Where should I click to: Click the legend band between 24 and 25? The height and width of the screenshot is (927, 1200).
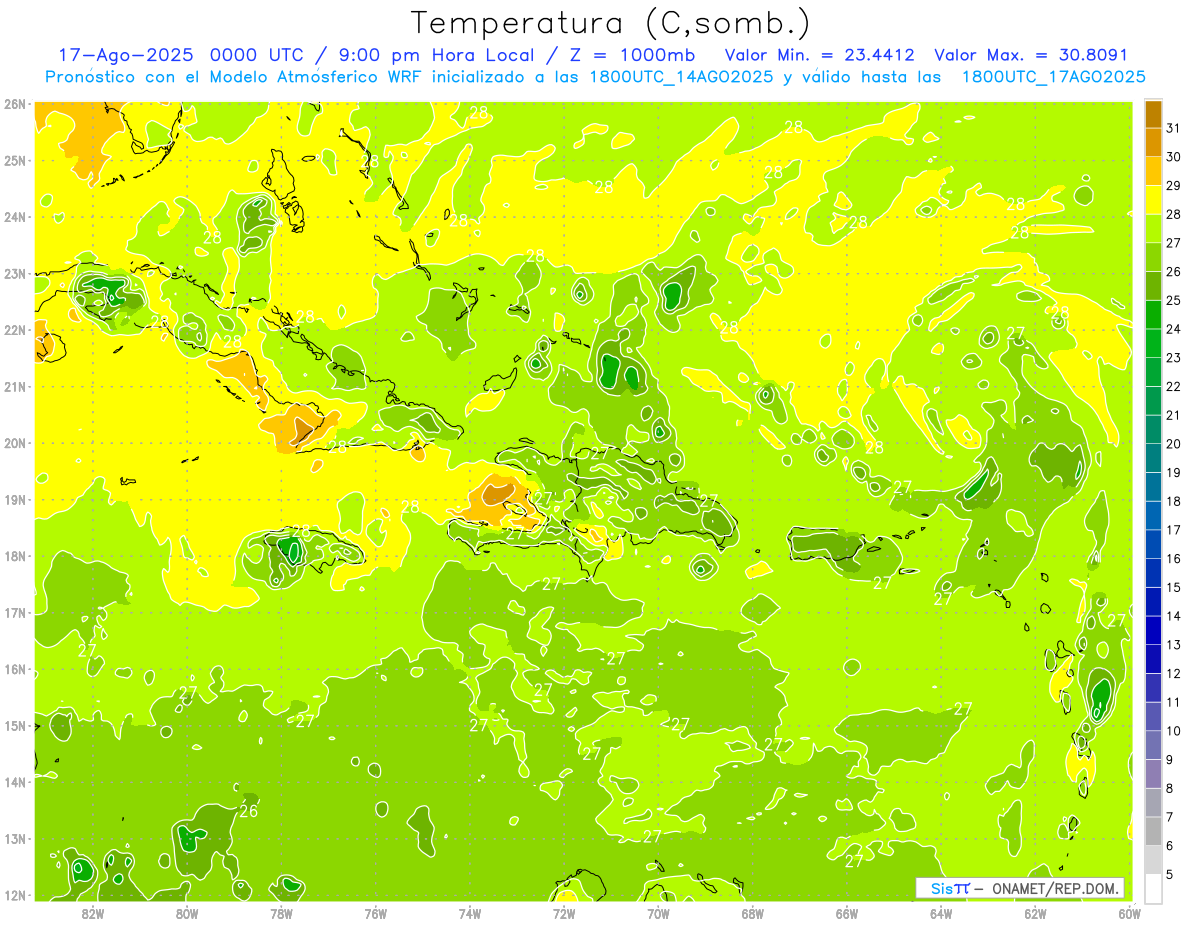point(1153,315)
